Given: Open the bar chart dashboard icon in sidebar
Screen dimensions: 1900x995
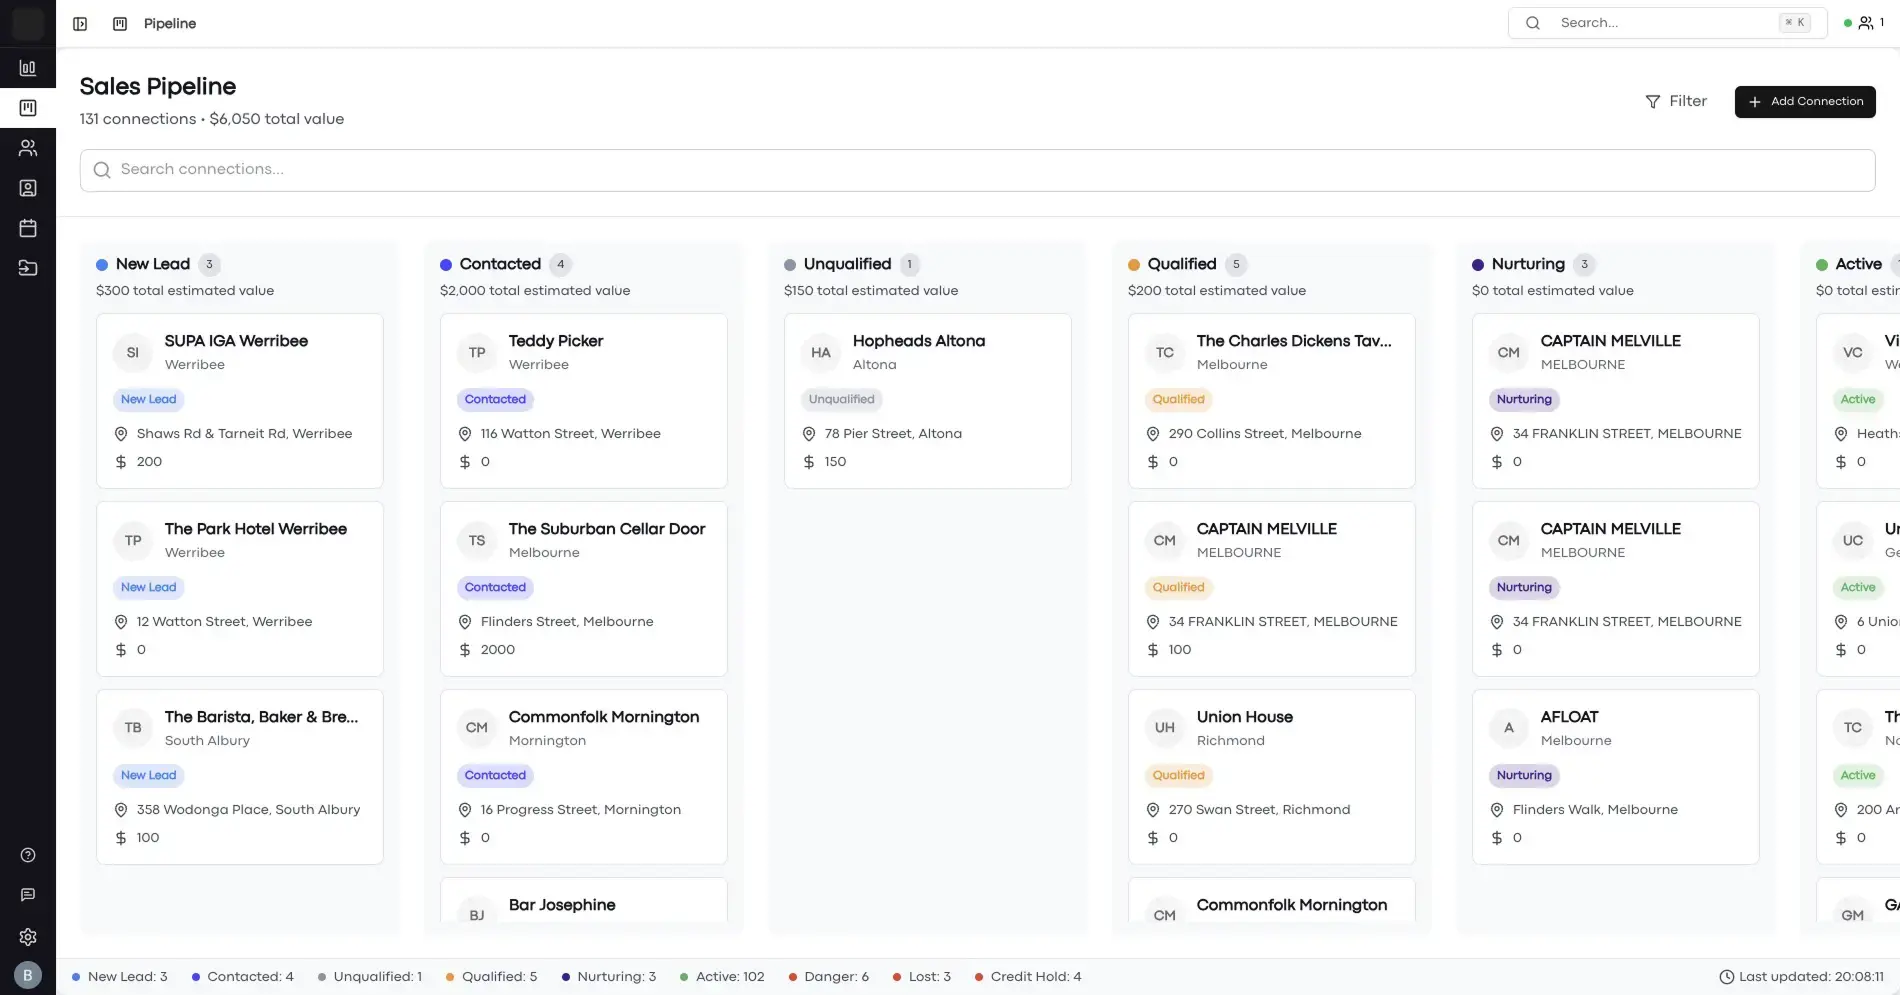Looking at the screenshot, I should 28,68.
